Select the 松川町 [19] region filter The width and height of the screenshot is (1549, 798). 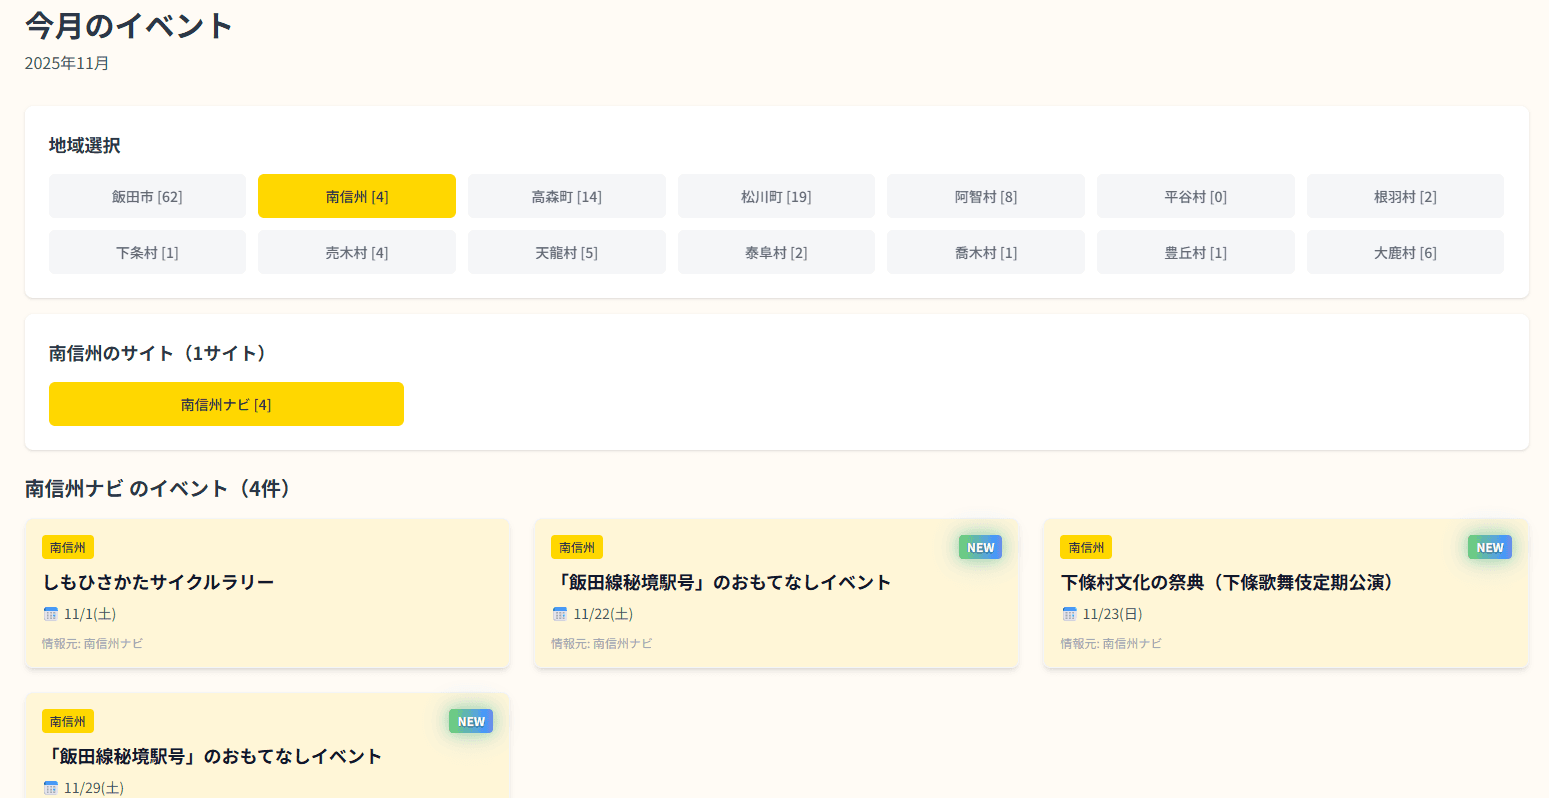pyautogui.click(x=776, y=196)
